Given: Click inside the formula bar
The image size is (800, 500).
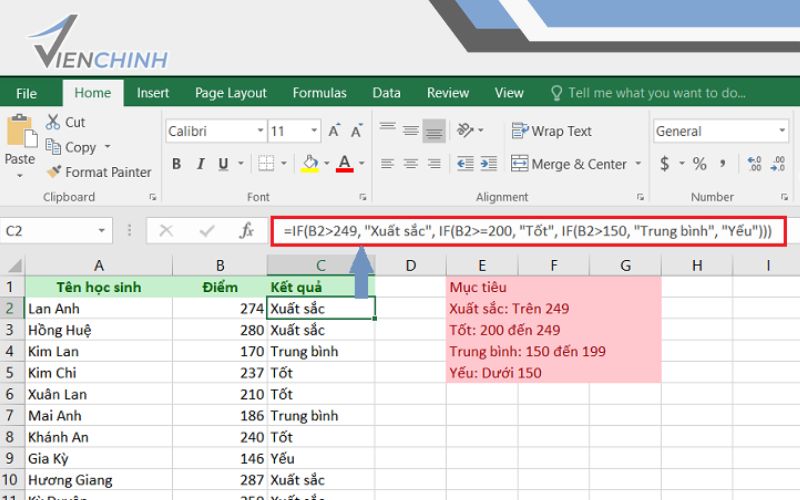Looking at the screenshot, I should (528, 231).
